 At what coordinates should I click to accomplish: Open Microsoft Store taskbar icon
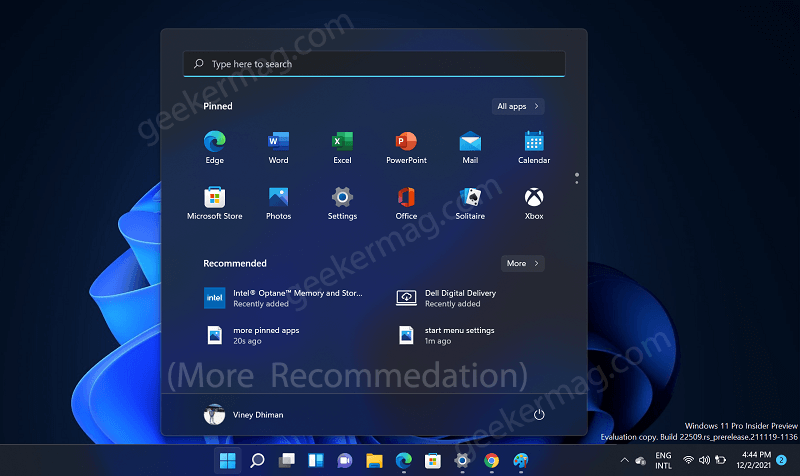pyautogui.click(x=433, y=461)
